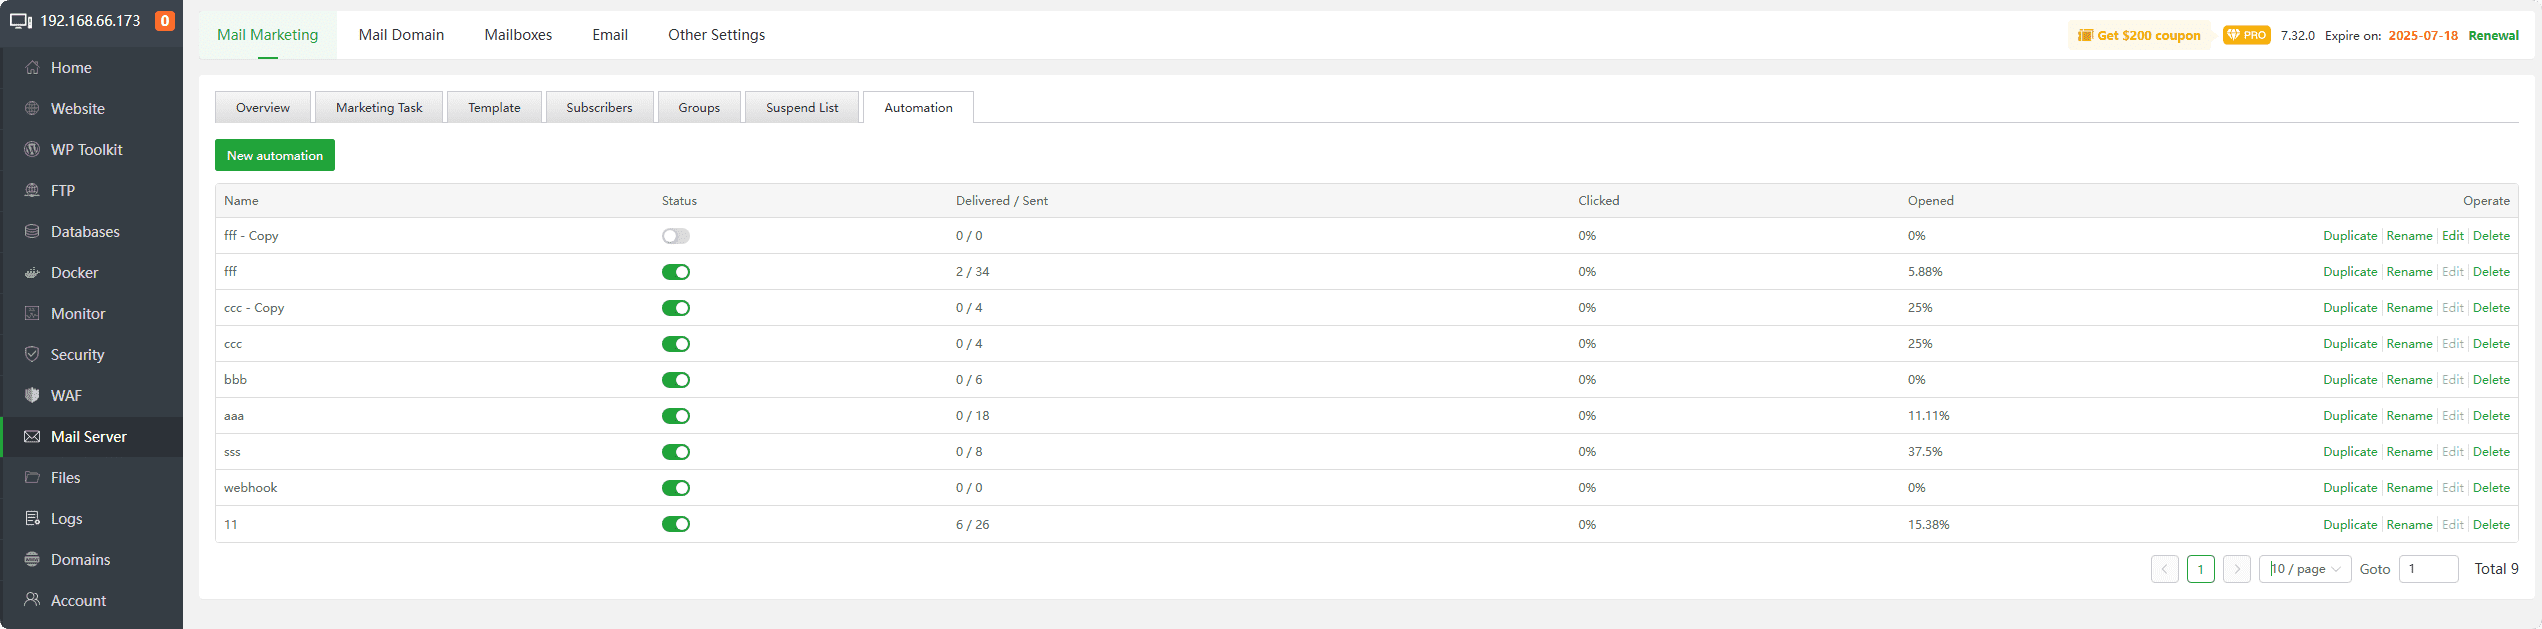2542x629 pixels.
Task: Go to next page arrow
Action: click(x=2237, y=569)
